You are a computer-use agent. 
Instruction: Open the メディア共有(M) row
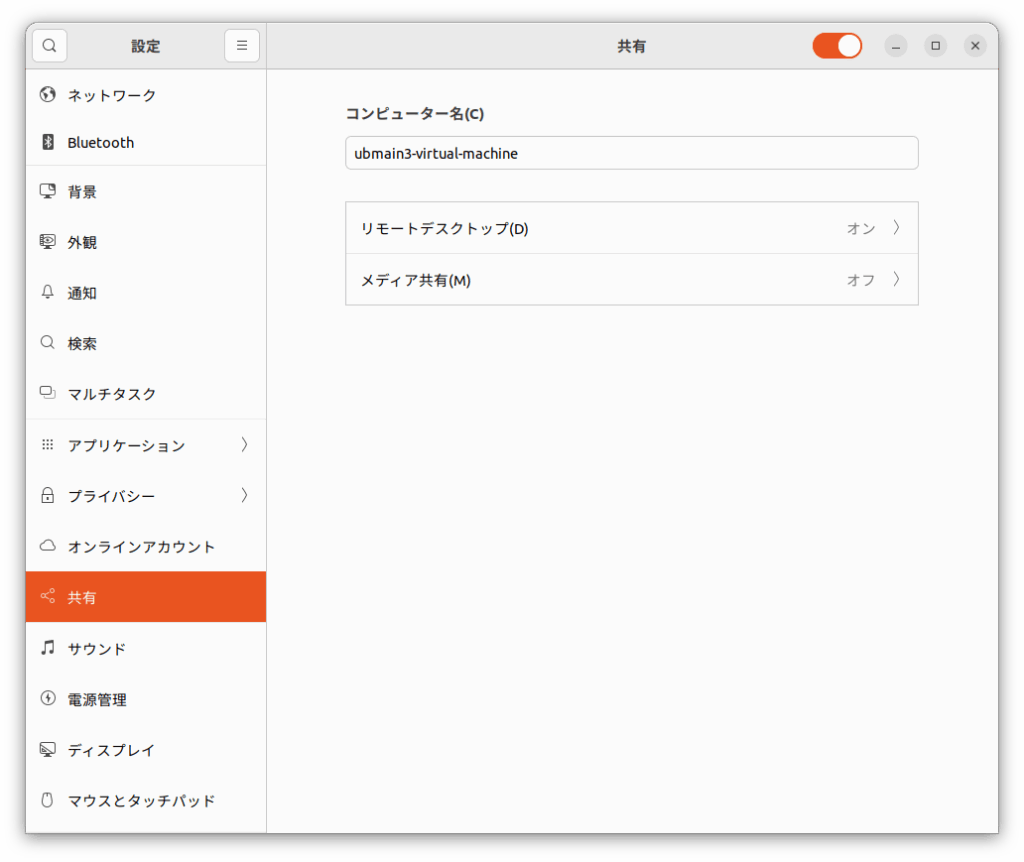pyautogui.click(x=632, y=279)
